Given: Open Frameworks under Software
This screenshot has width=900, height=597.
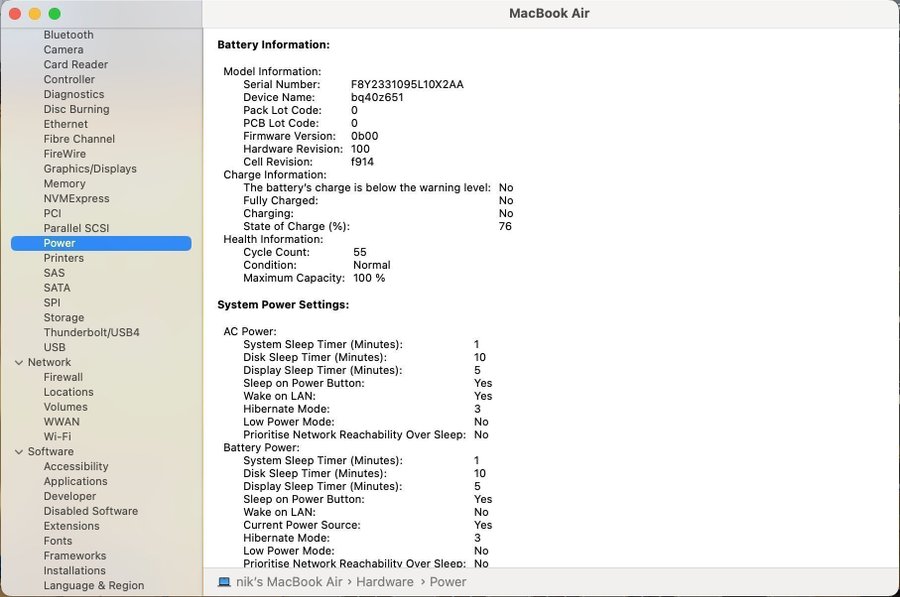Looking at the screenshot, I should [75, 556].
